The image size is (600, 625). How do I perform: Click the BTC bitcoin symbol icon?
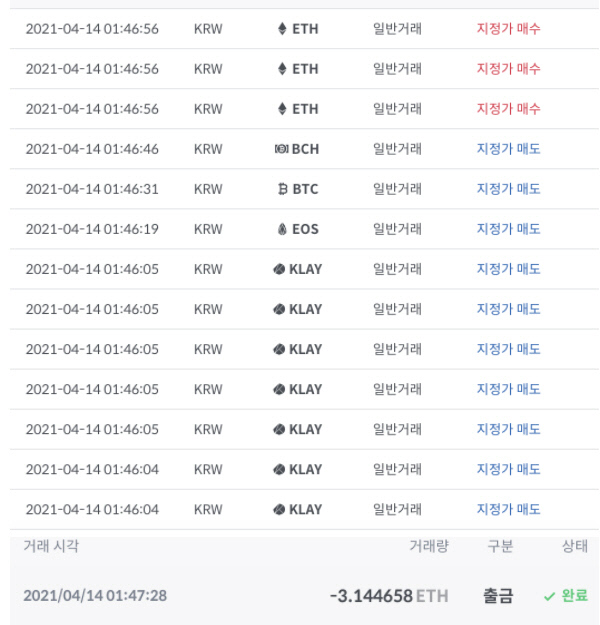tap(282, 189)
